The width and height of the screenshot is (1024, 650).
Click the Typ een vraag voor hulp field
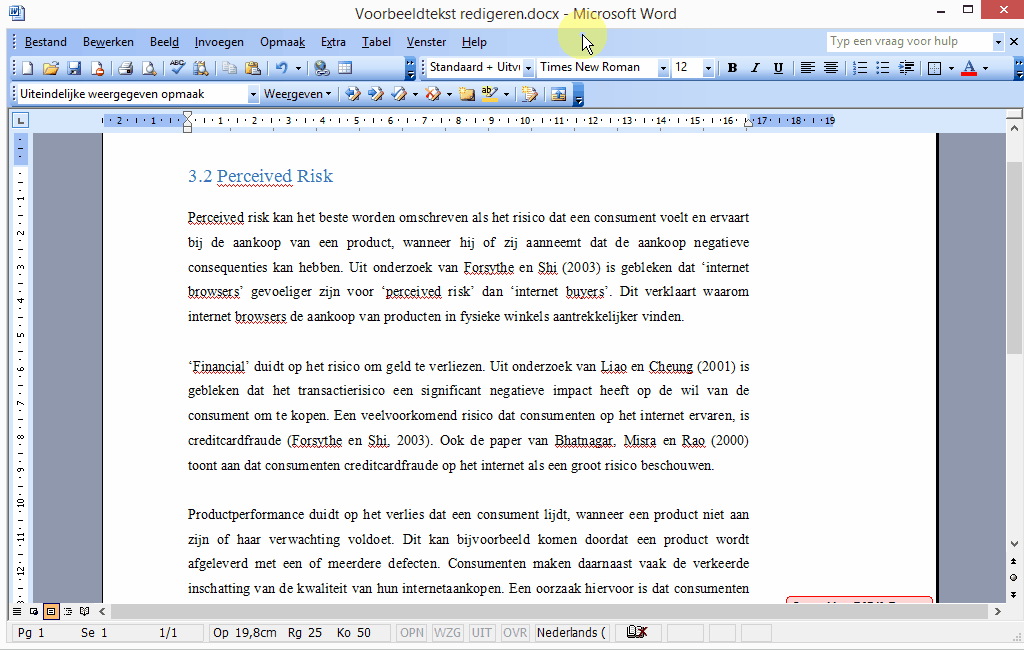coord(909,41)
